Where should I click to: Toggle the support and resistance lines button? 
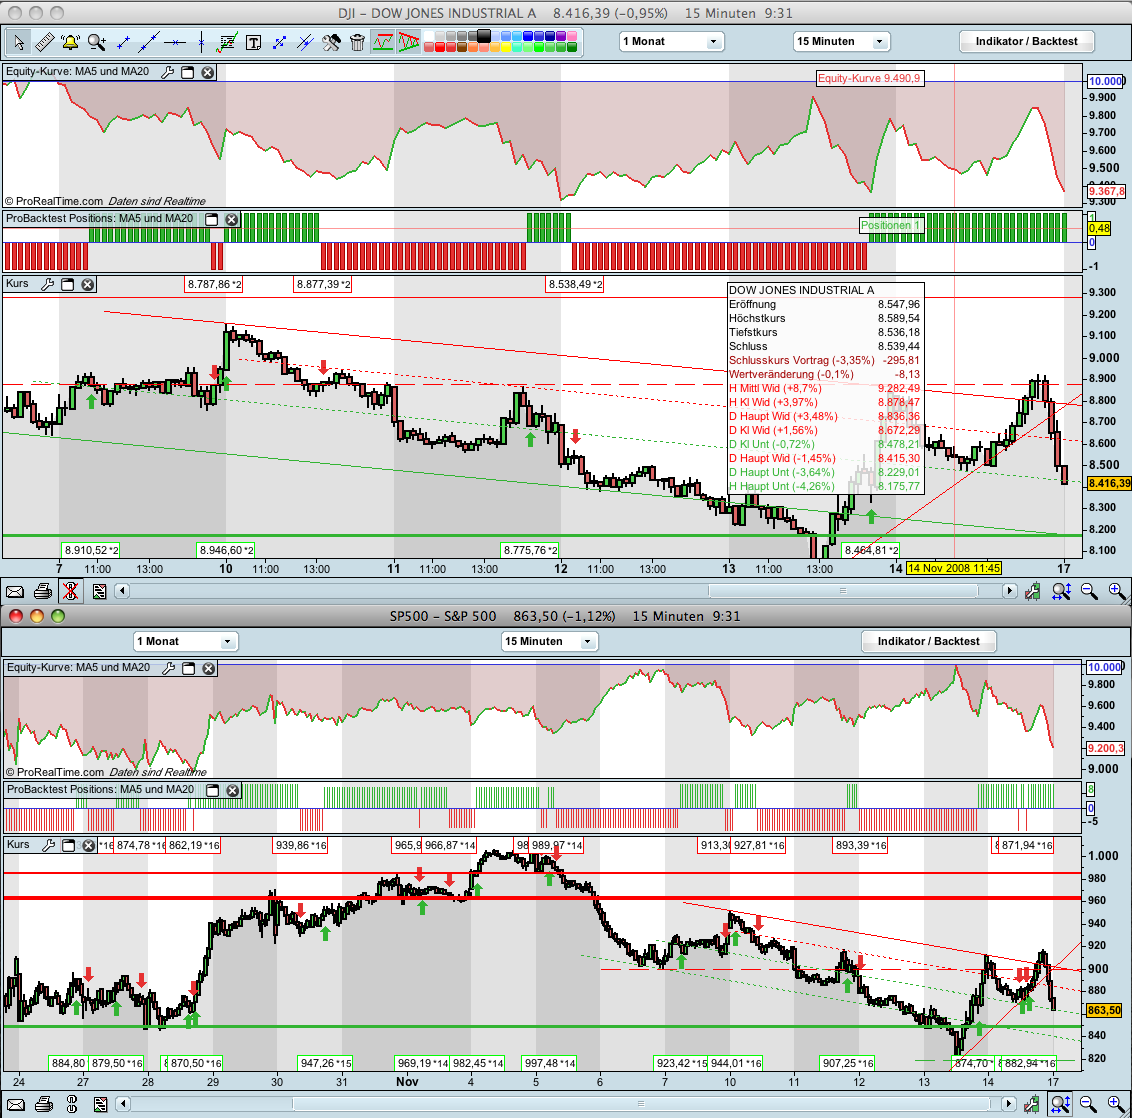383,42
